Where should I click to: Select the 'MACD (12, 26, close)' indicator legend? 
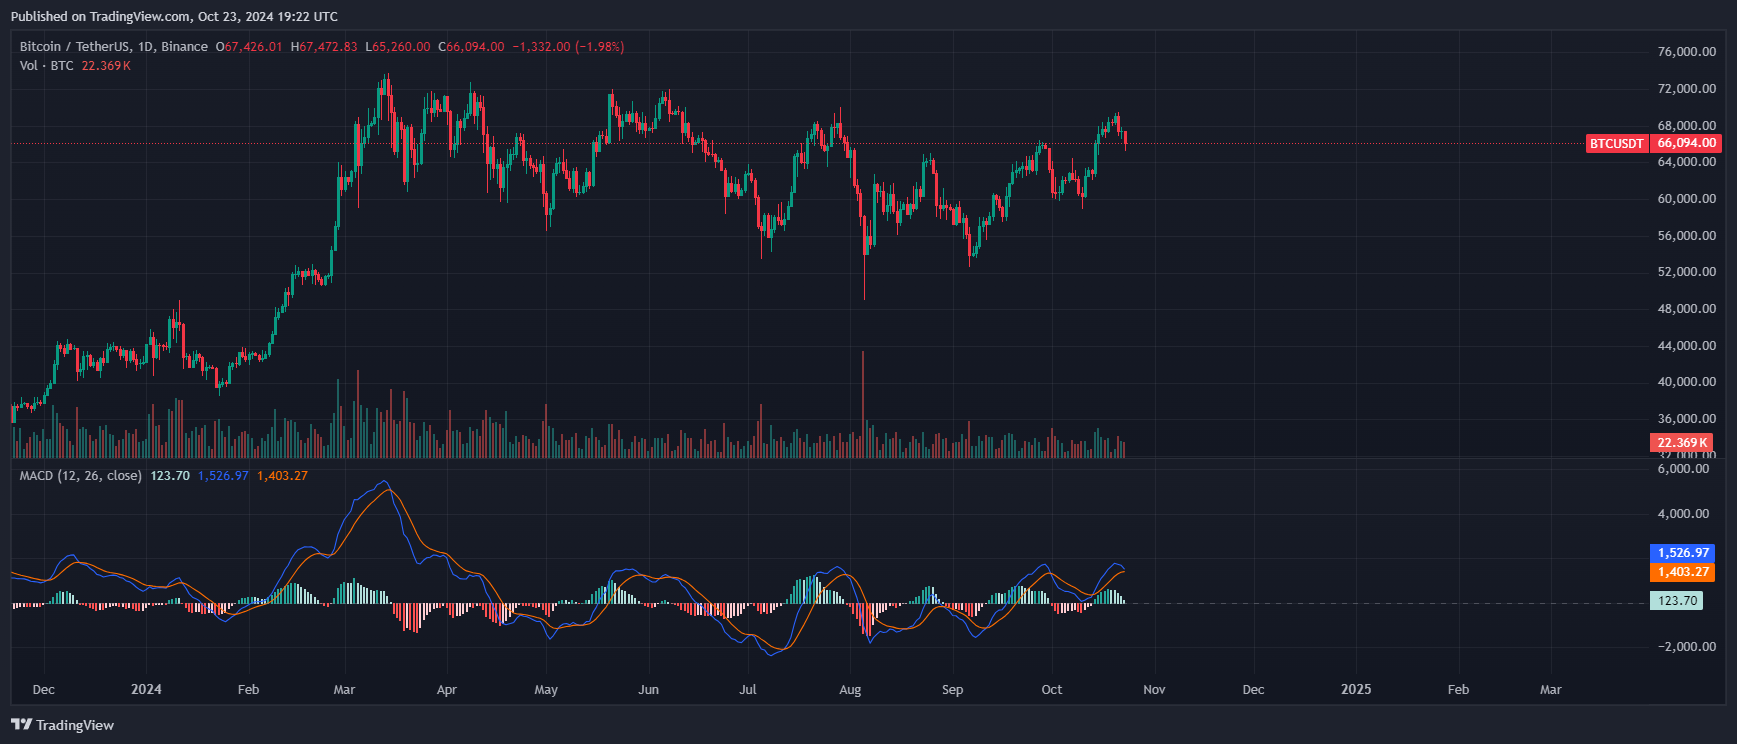tap(81, 476)
